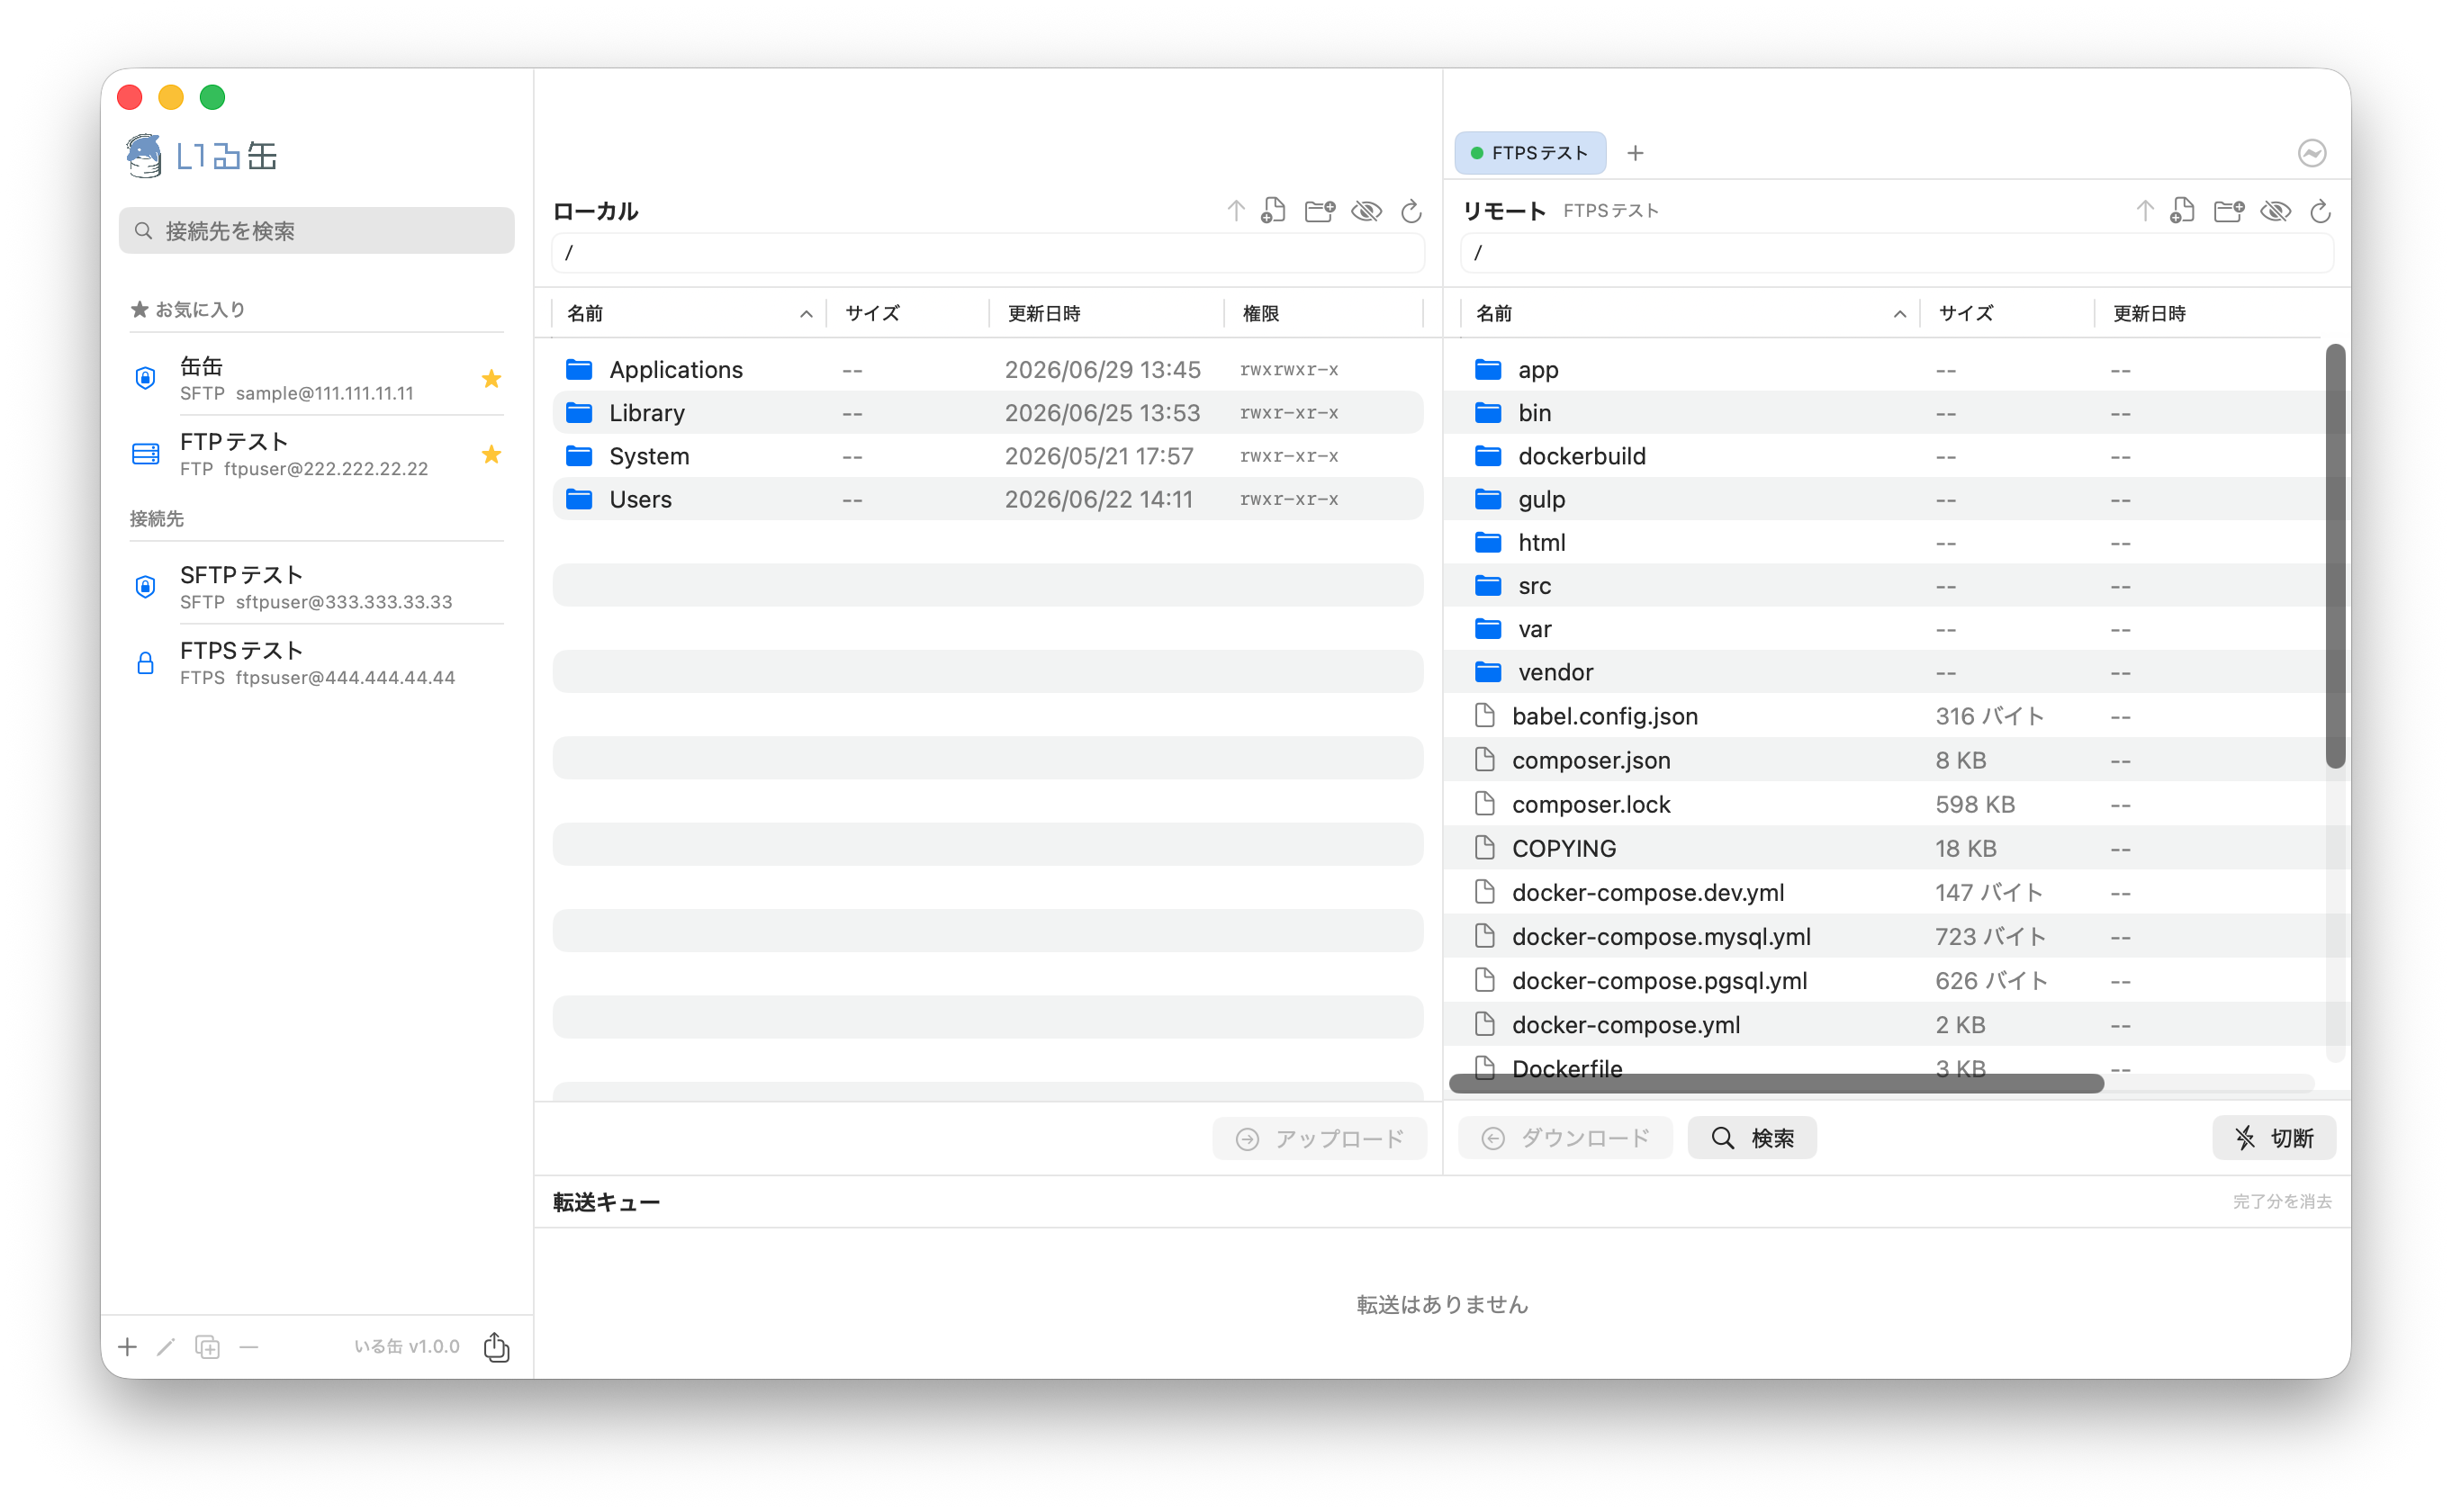Click the 接続先を検索 search field
2452x1512 pixels.
(x=316, y=231)
